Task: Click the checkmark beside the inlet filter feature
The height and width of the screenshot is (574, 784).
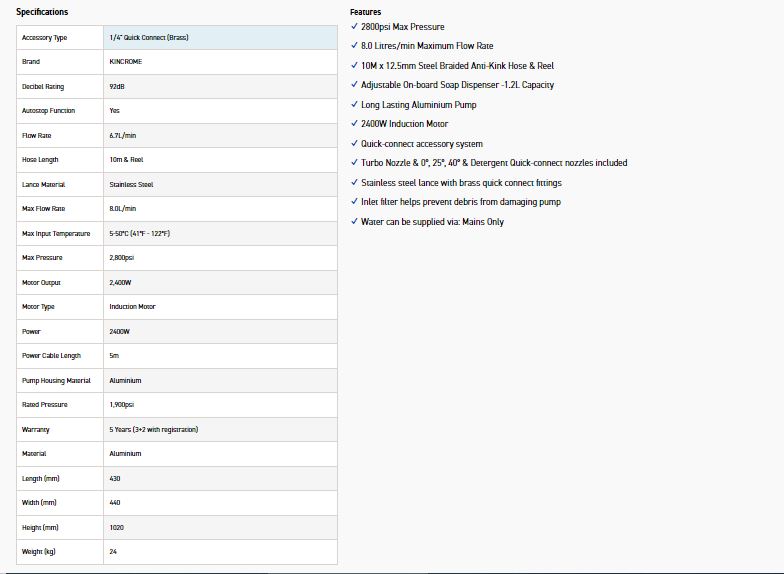Action: (354, 202)
